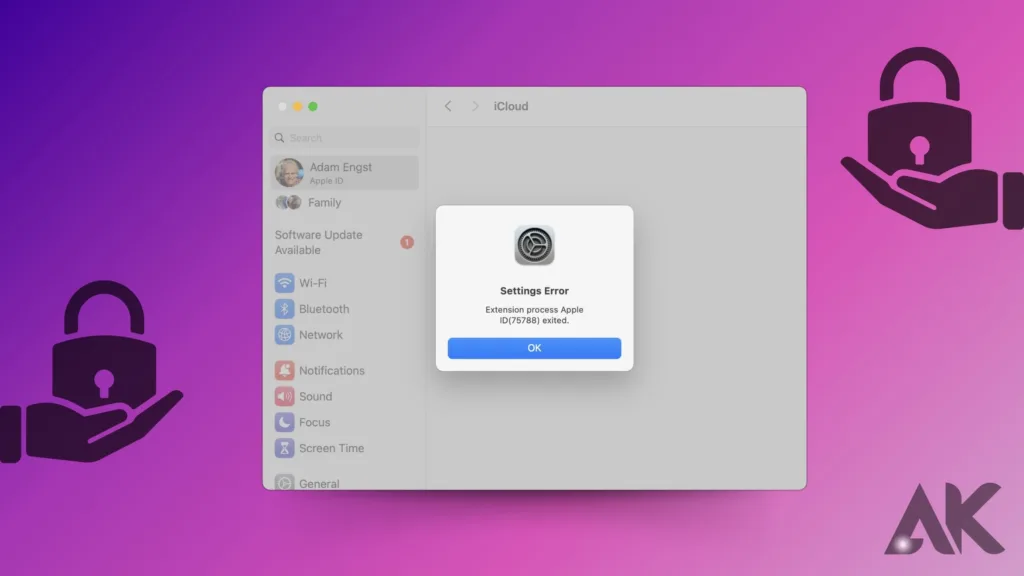Open Network settings via its globe icon

285,335
